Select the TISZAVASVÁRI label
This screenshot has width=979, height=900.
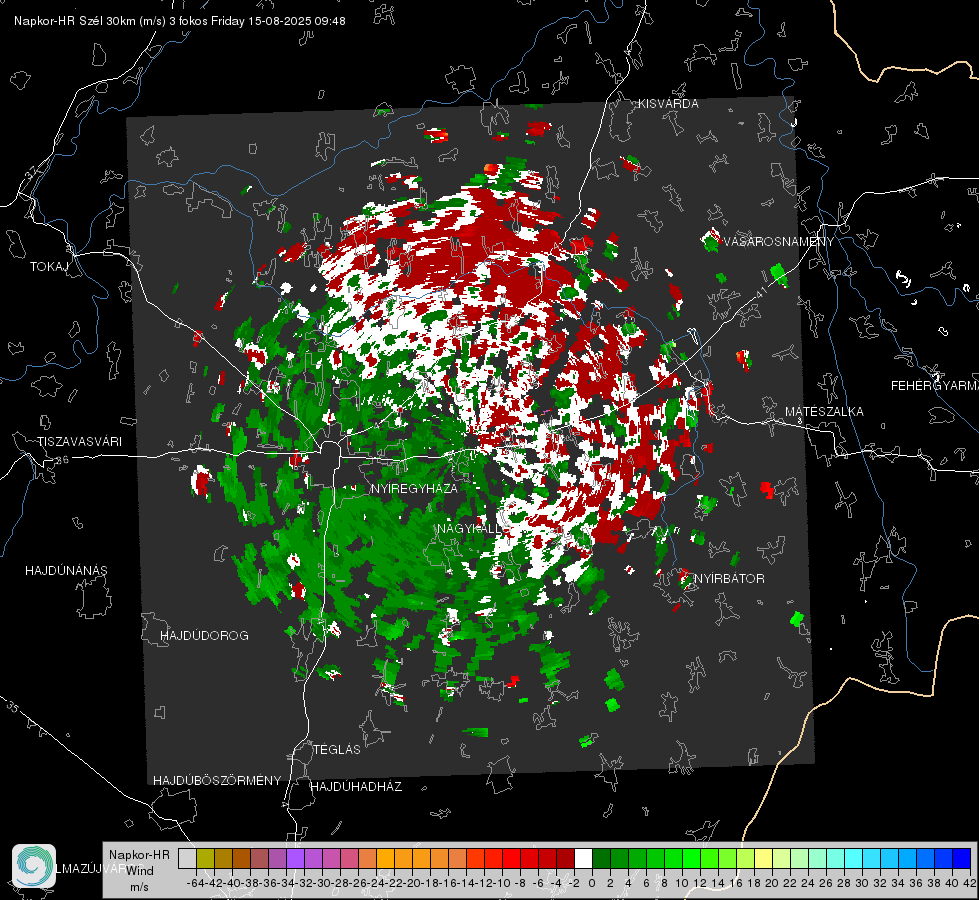click(x=79, y=442)
